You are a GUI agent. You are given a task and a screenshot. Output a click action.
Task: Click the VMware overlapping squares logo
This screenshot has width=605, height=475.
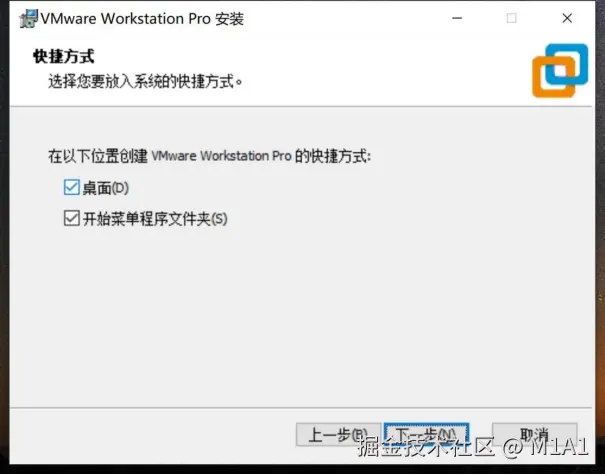point(560,70)
